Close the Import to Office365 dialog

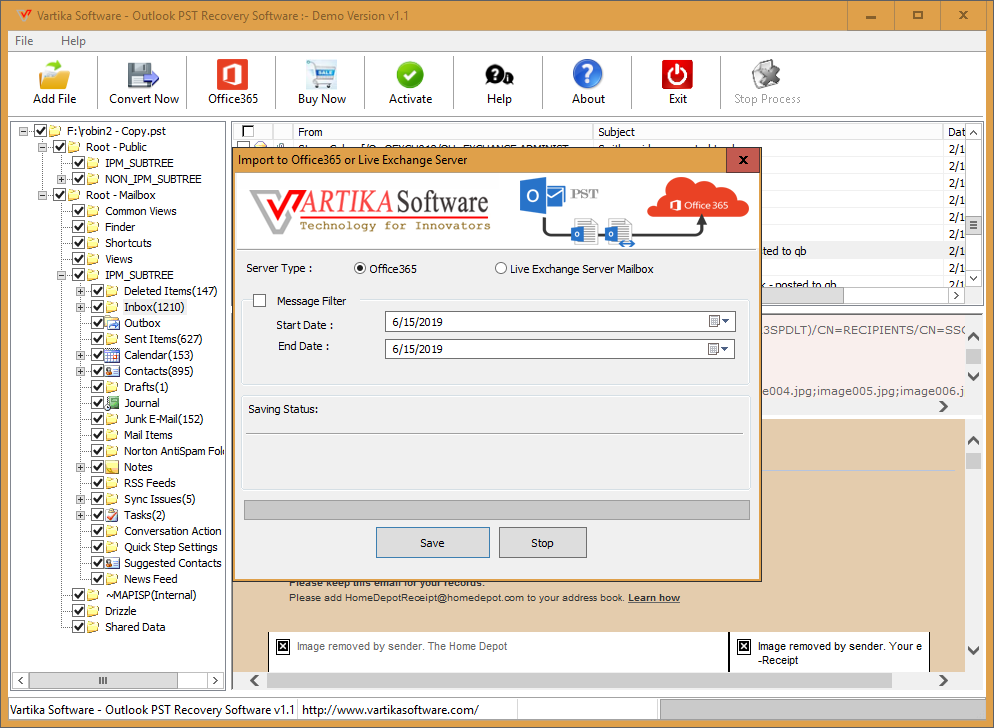pos(743,160)
